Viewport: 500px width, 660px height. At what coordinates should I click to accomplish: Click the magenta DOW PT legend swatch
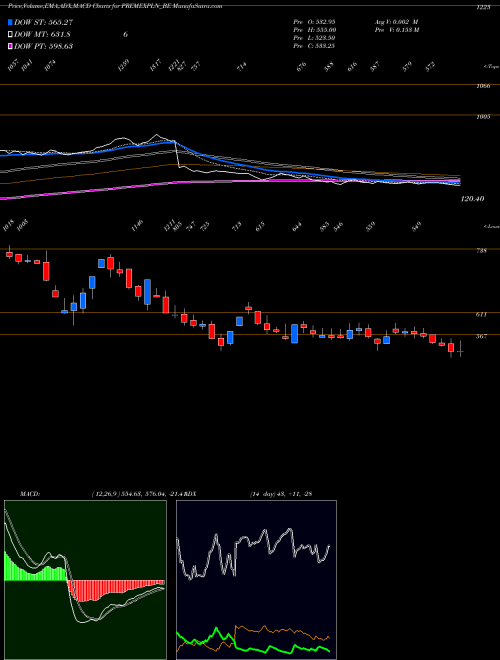pos(11,46)
